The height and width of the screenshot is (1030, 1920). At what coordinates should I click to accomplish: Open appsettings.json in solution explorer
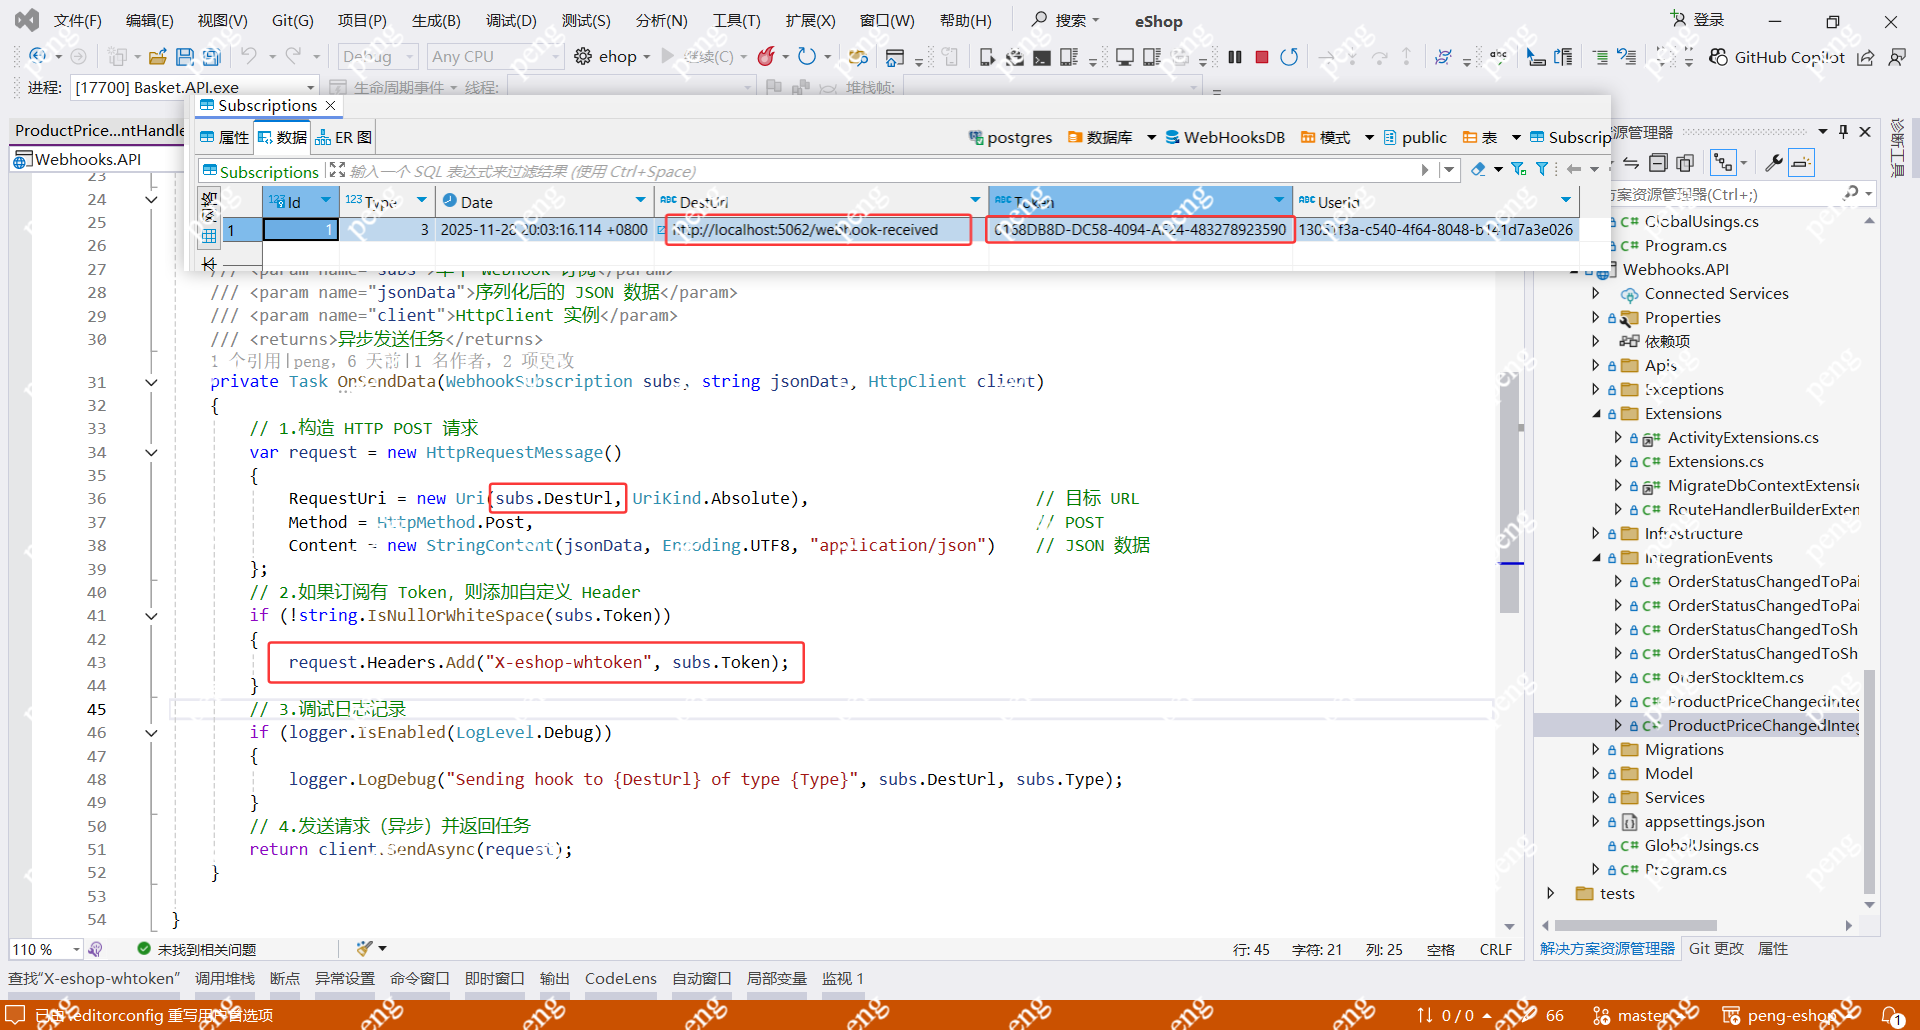pos(1704,821)
